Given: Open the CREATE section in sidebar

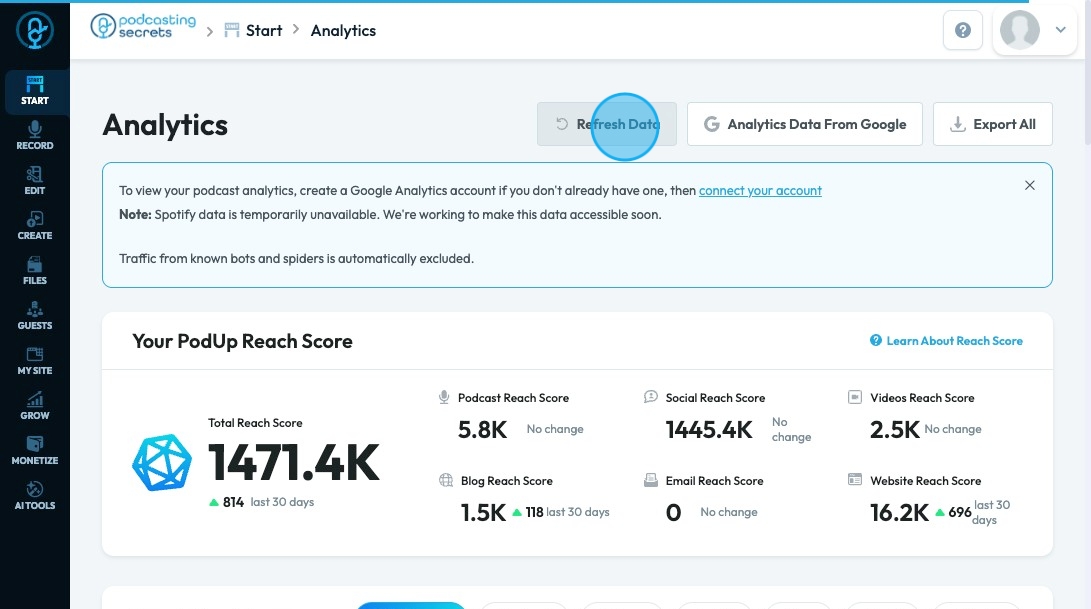Looking at the screenshot, I should click(35, 226).
